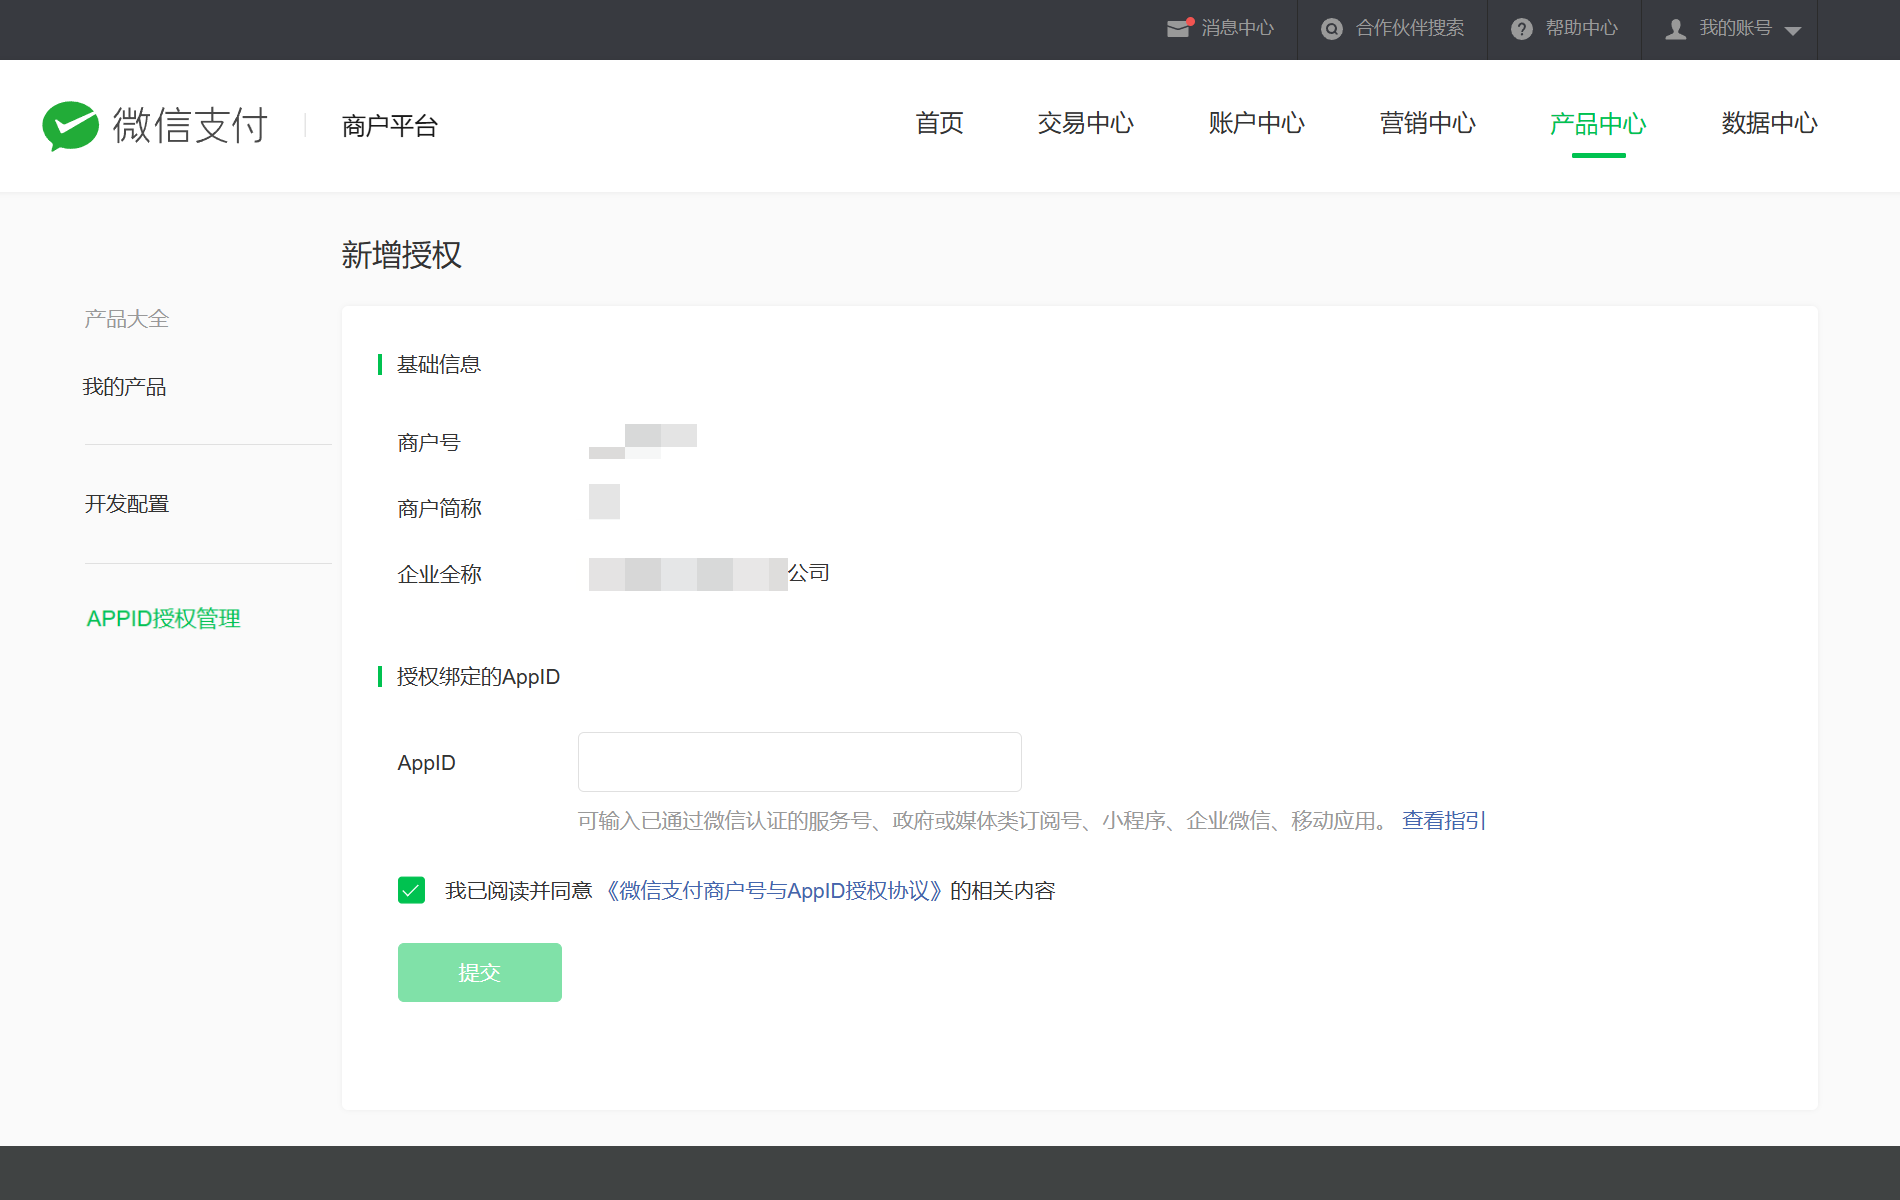Click the 商户号 field label
1900x1200 pixels.
429,443
